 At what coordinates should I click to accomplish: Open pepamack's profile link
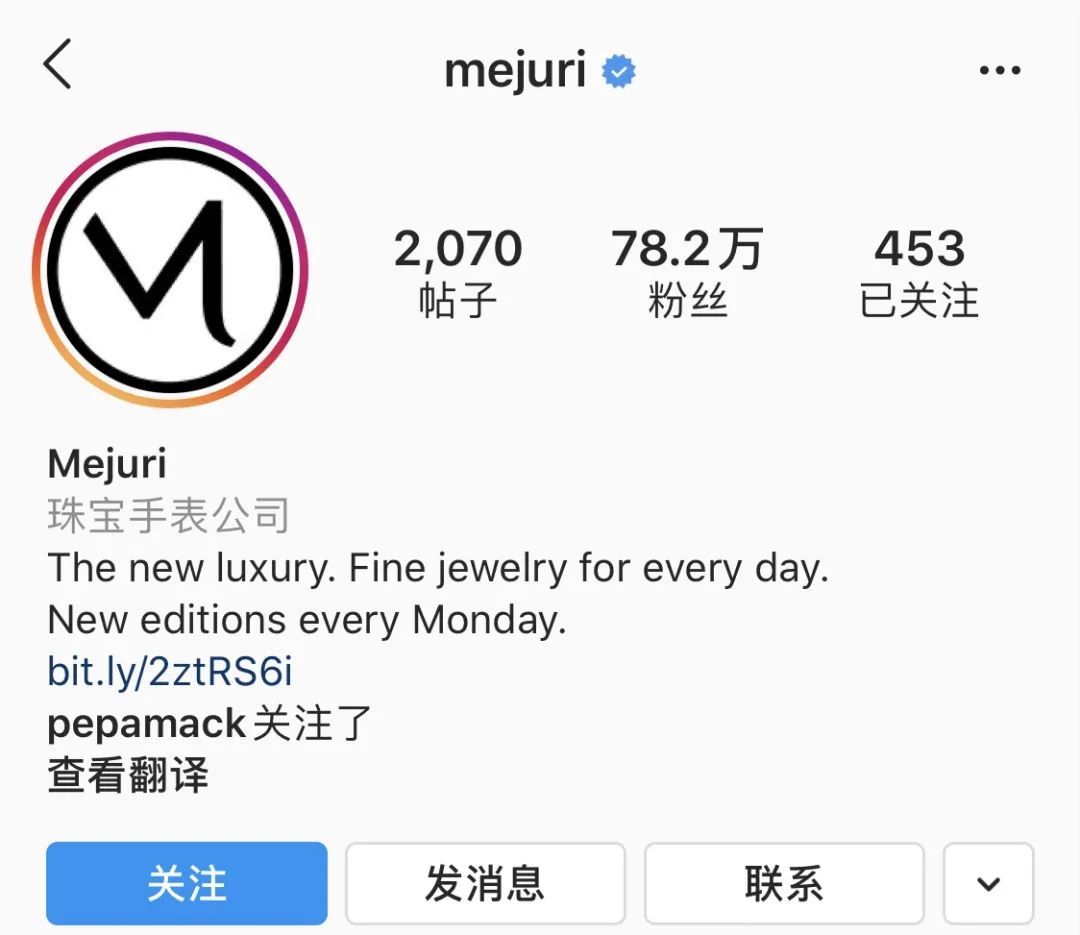(x=147, y=724)
